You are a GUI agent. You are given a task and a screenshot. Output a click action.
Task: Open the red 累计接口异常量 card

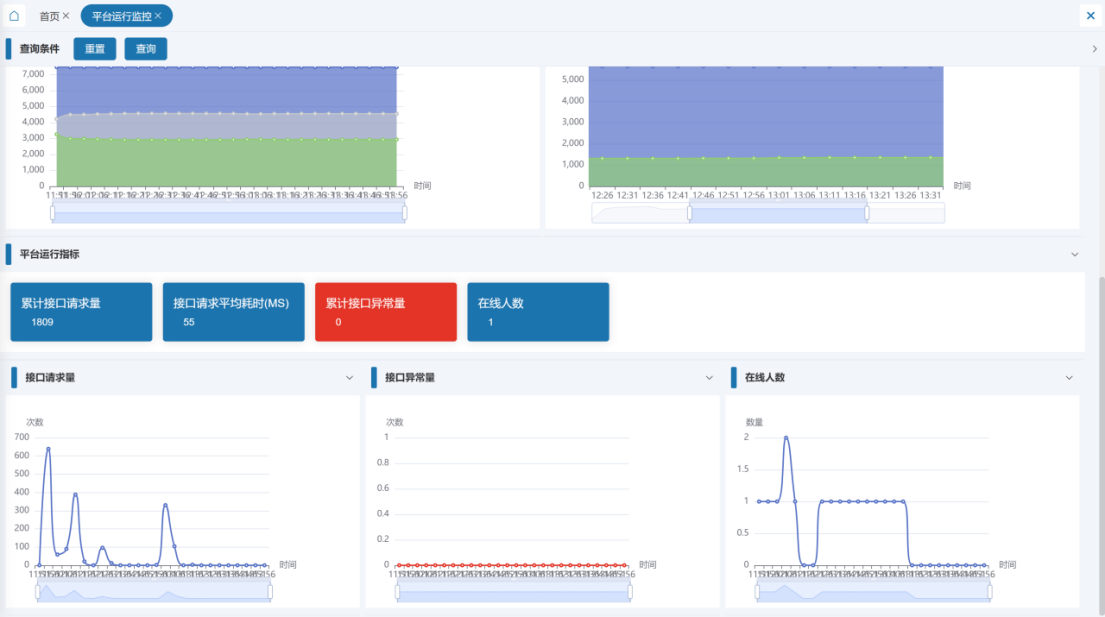point(385,312)
